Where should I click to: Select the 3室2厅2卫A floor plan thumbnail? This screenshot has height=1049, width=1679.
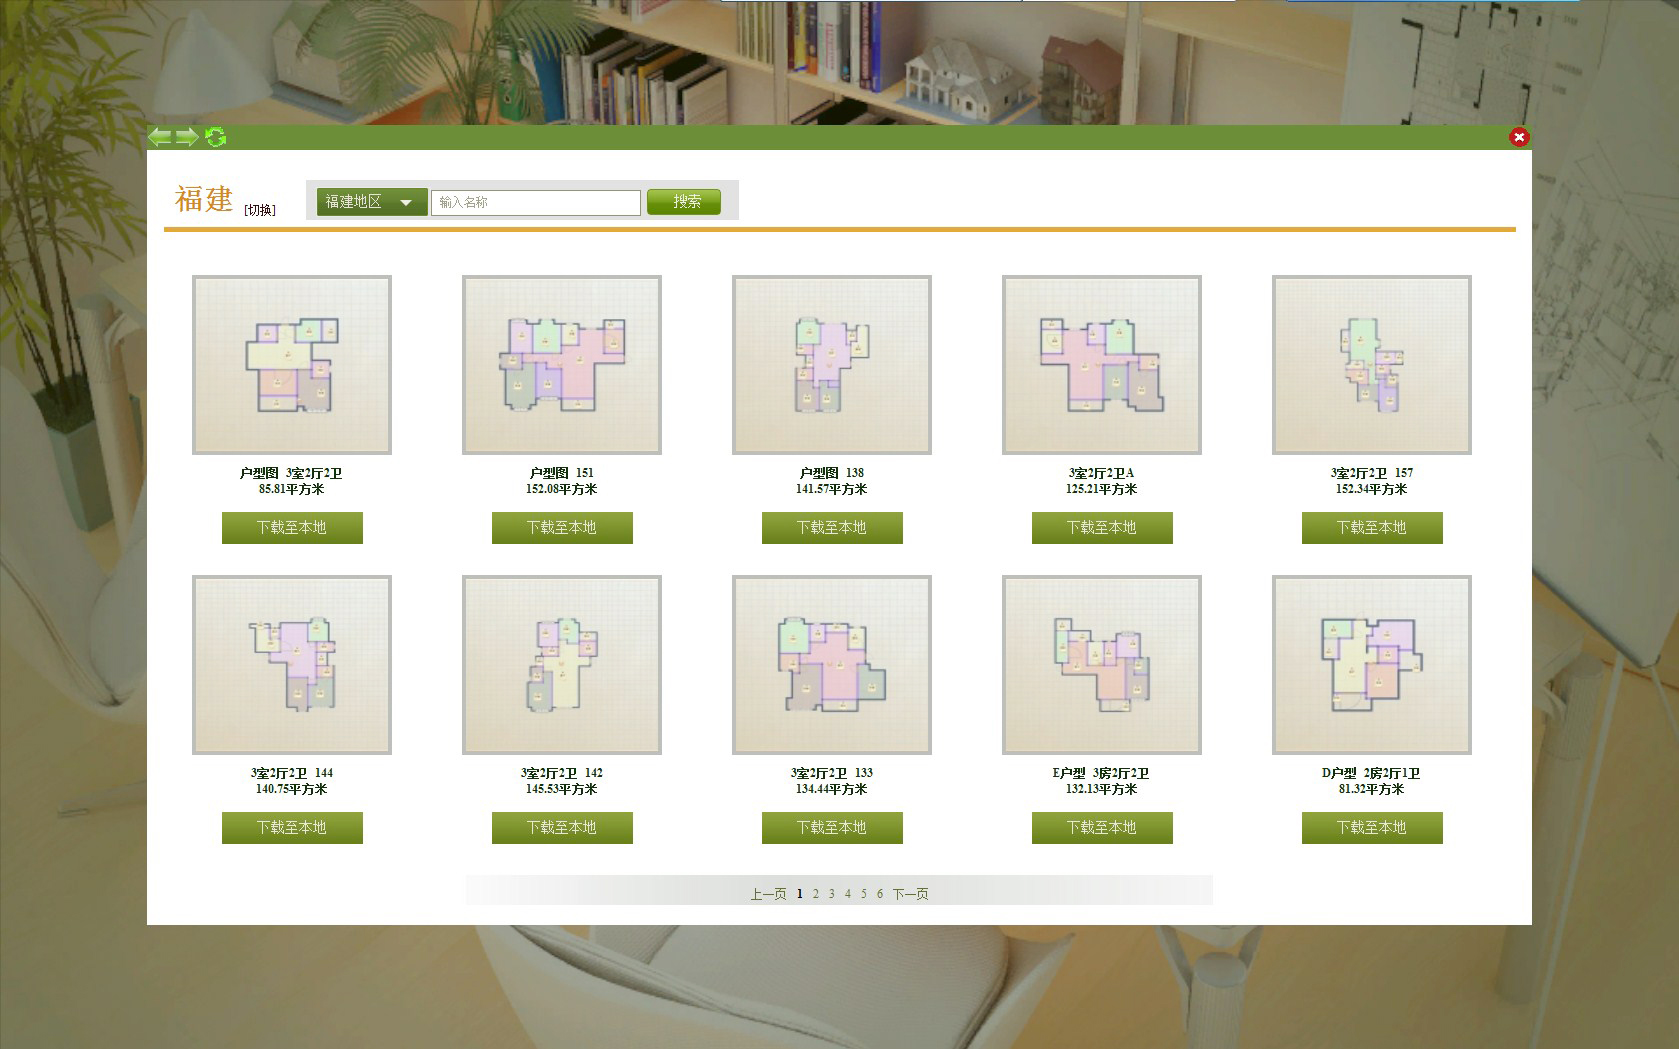1102,365
